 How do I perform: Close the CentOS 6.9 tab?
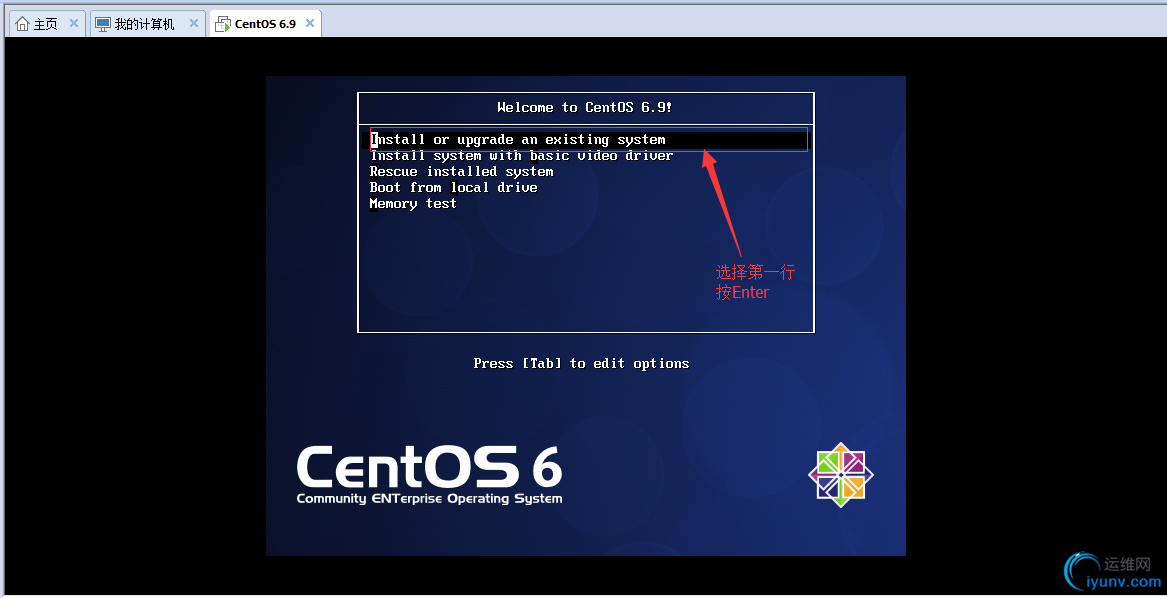tap(310, 23)
